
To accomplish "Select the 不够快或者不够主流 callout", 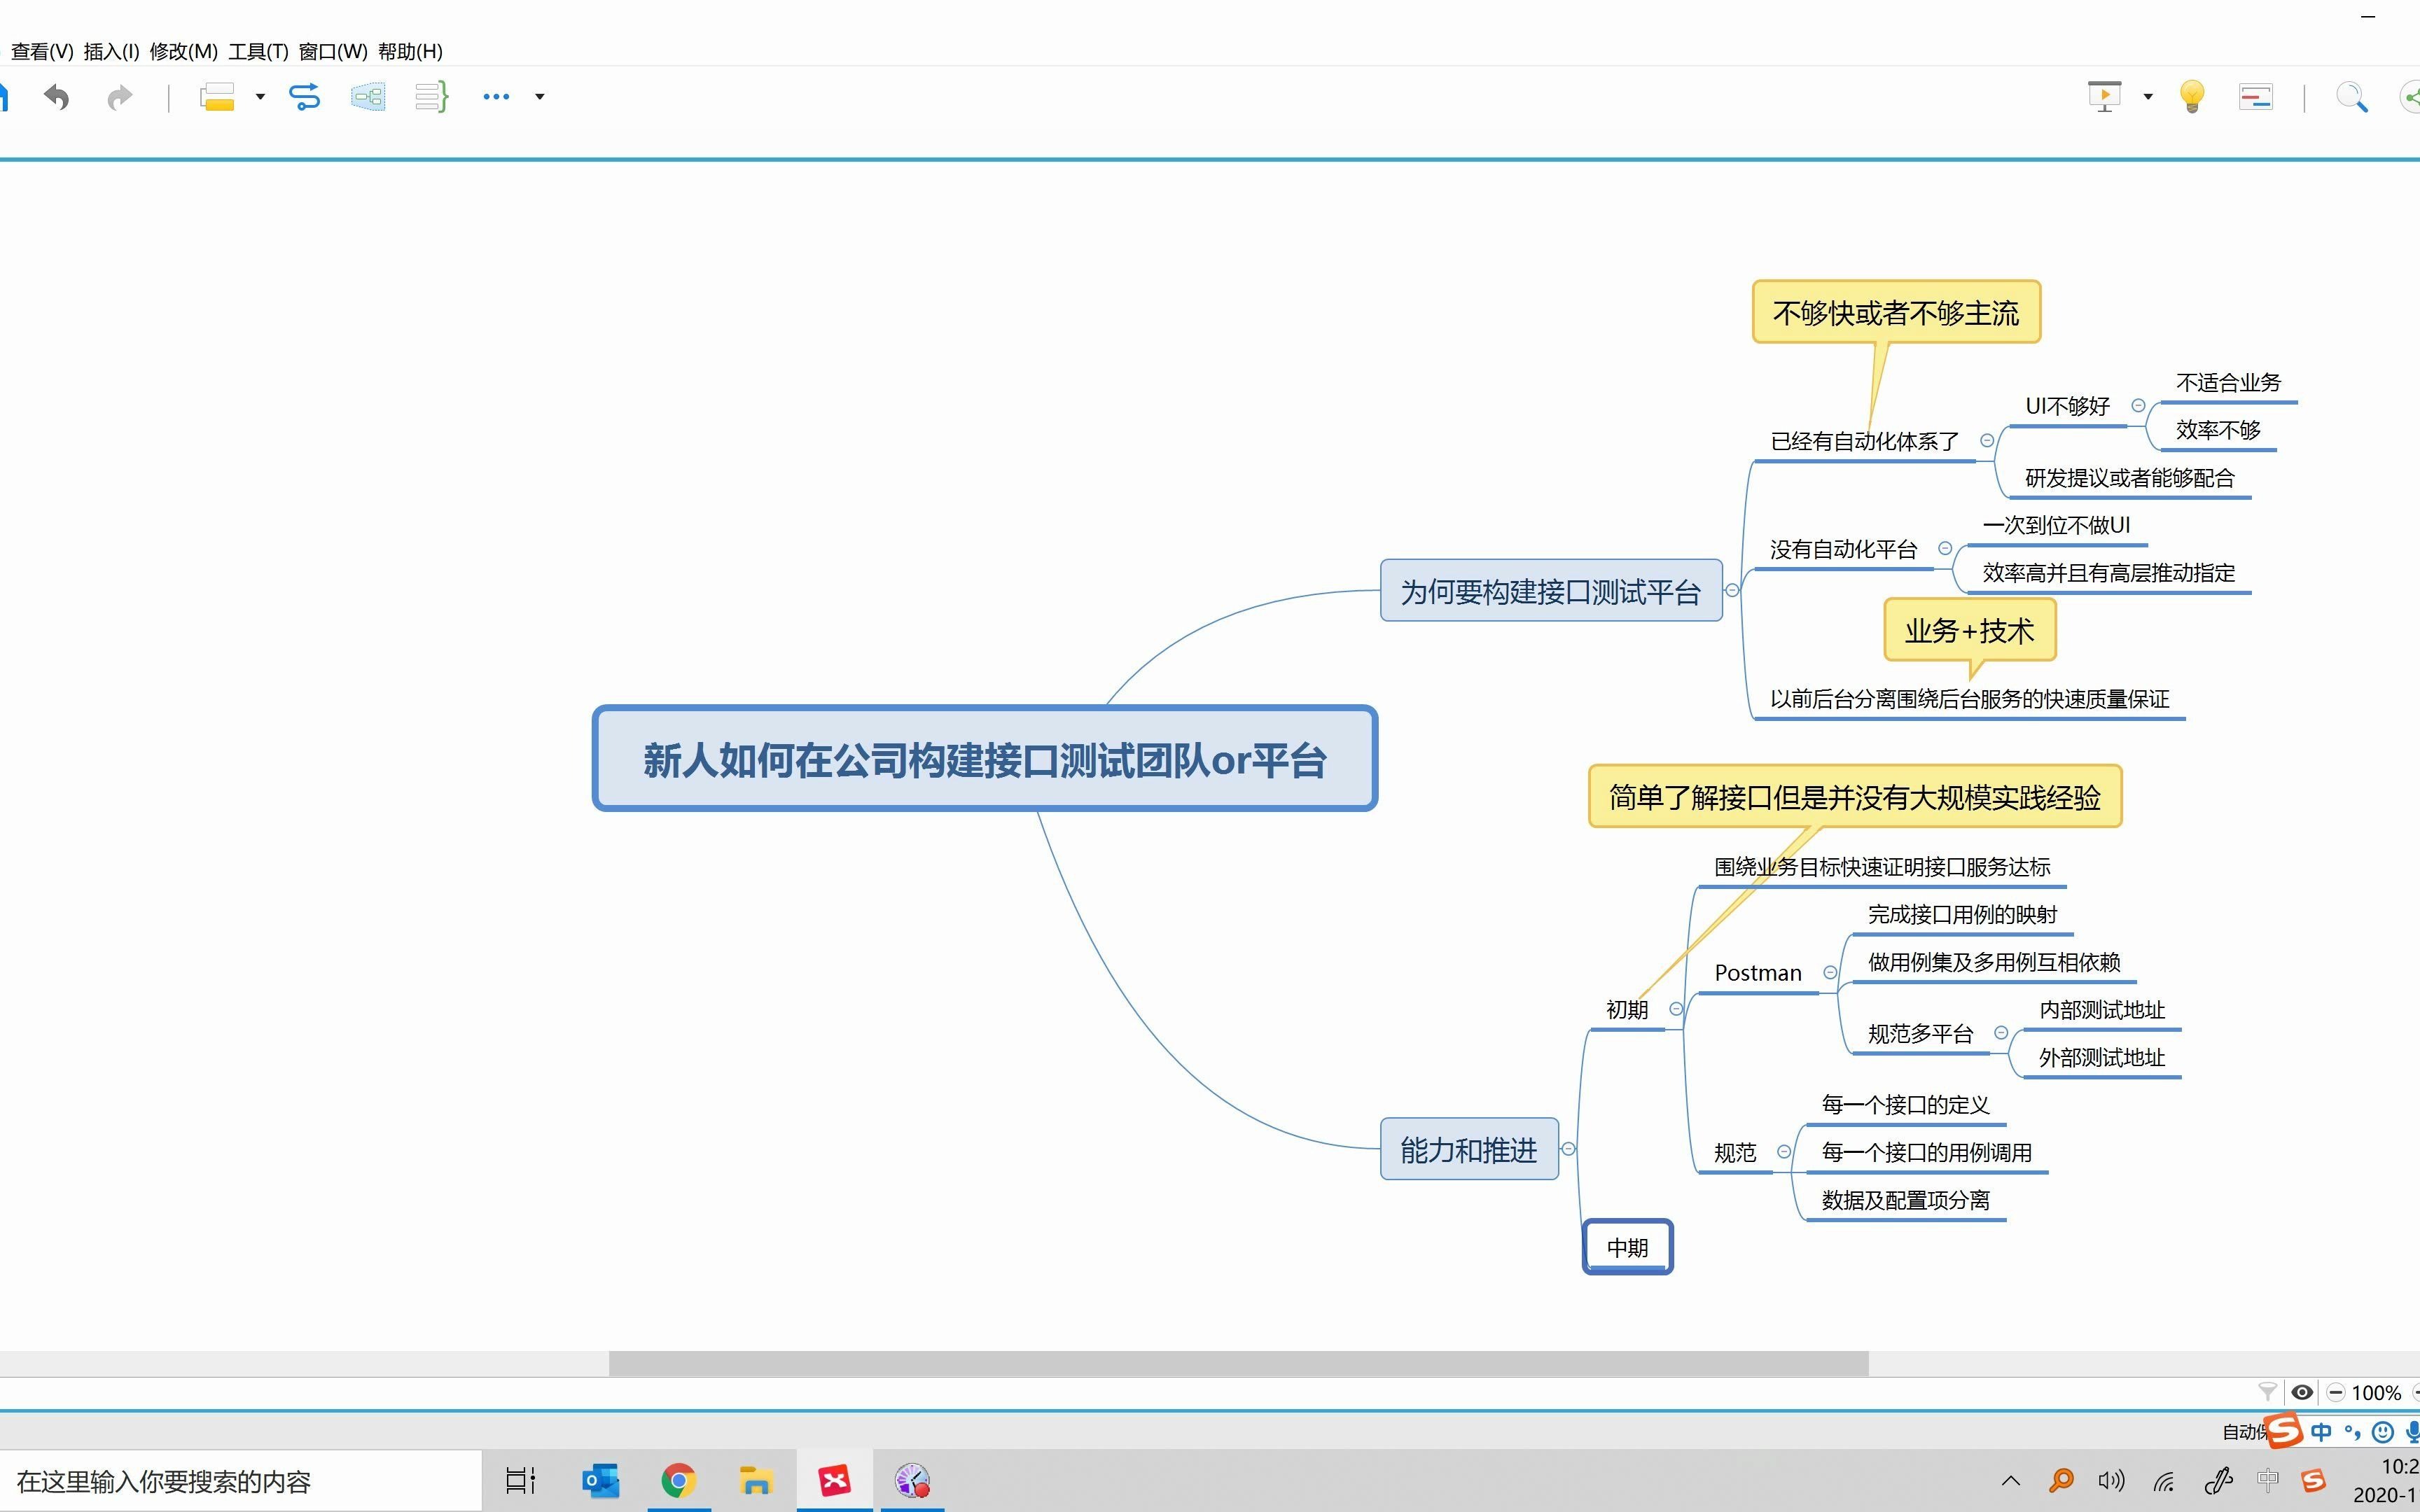I will click(x=1896, y=313).
